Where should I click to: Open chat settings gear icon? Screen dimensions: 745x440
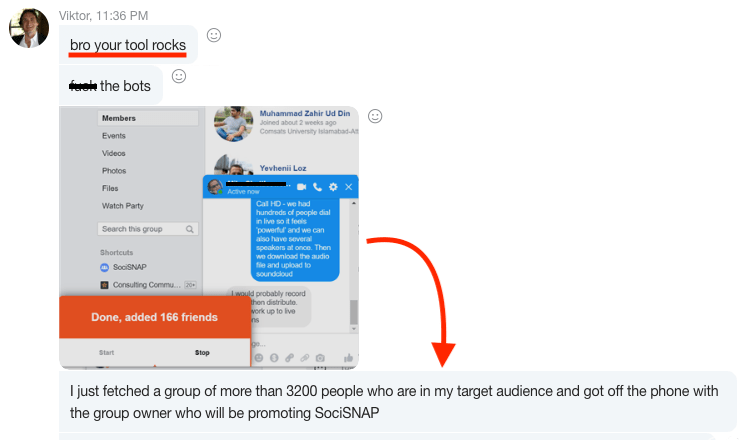pyautogui.click(x=333, y=187)
